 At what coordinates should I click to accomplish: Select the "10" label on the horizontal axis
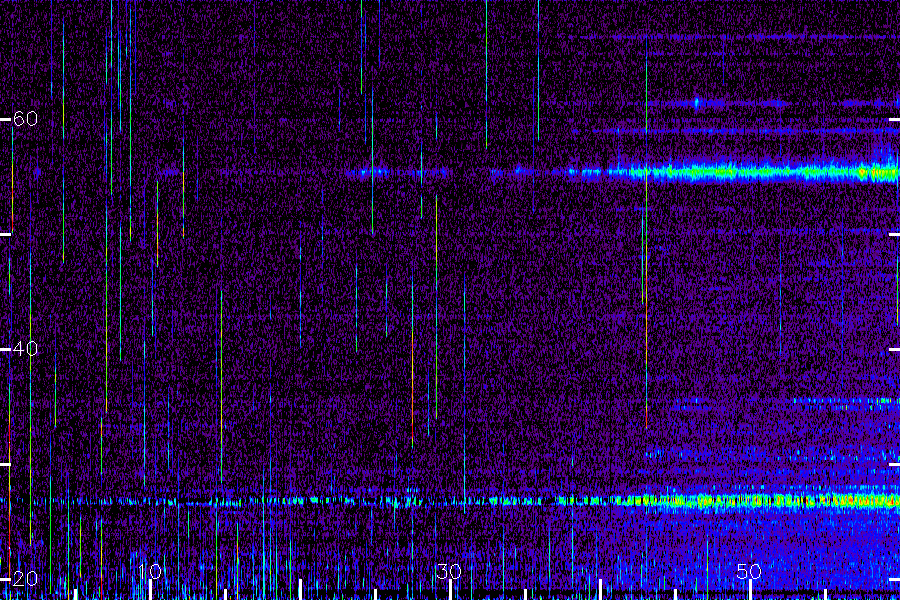tap(149, 571)
